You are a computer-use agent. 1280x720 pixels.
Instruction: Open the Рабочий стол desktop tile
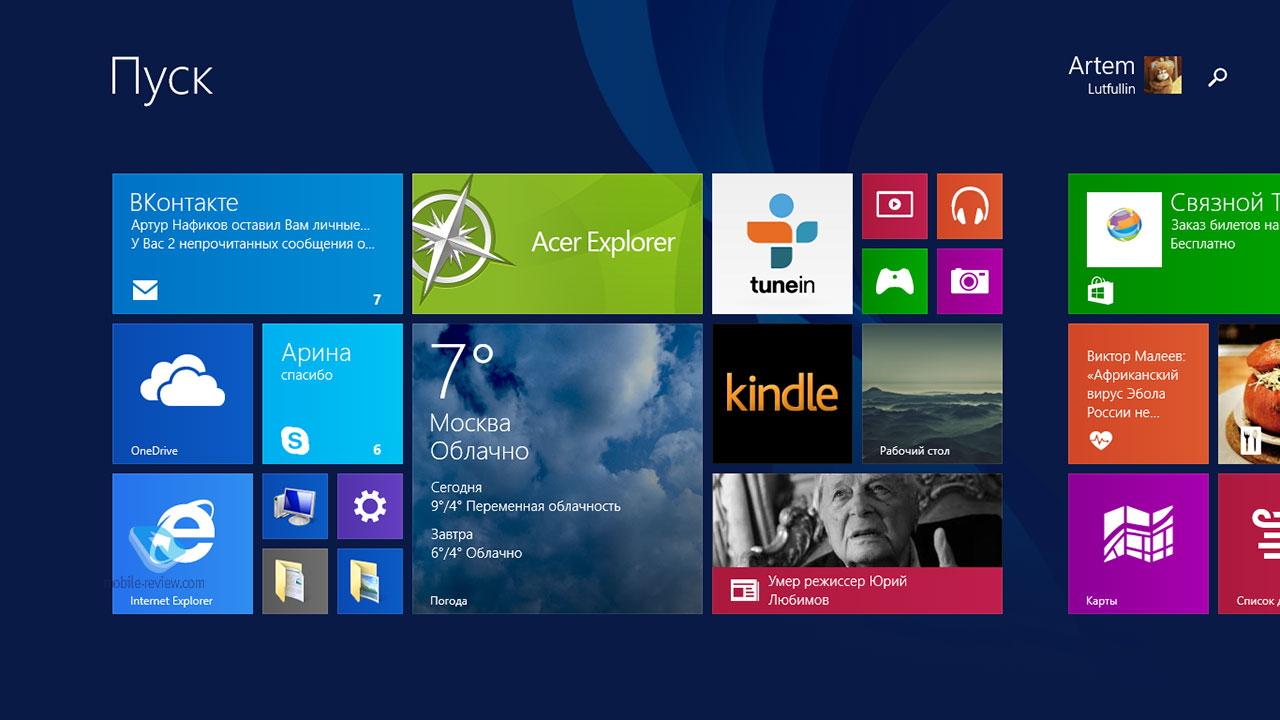932,394
